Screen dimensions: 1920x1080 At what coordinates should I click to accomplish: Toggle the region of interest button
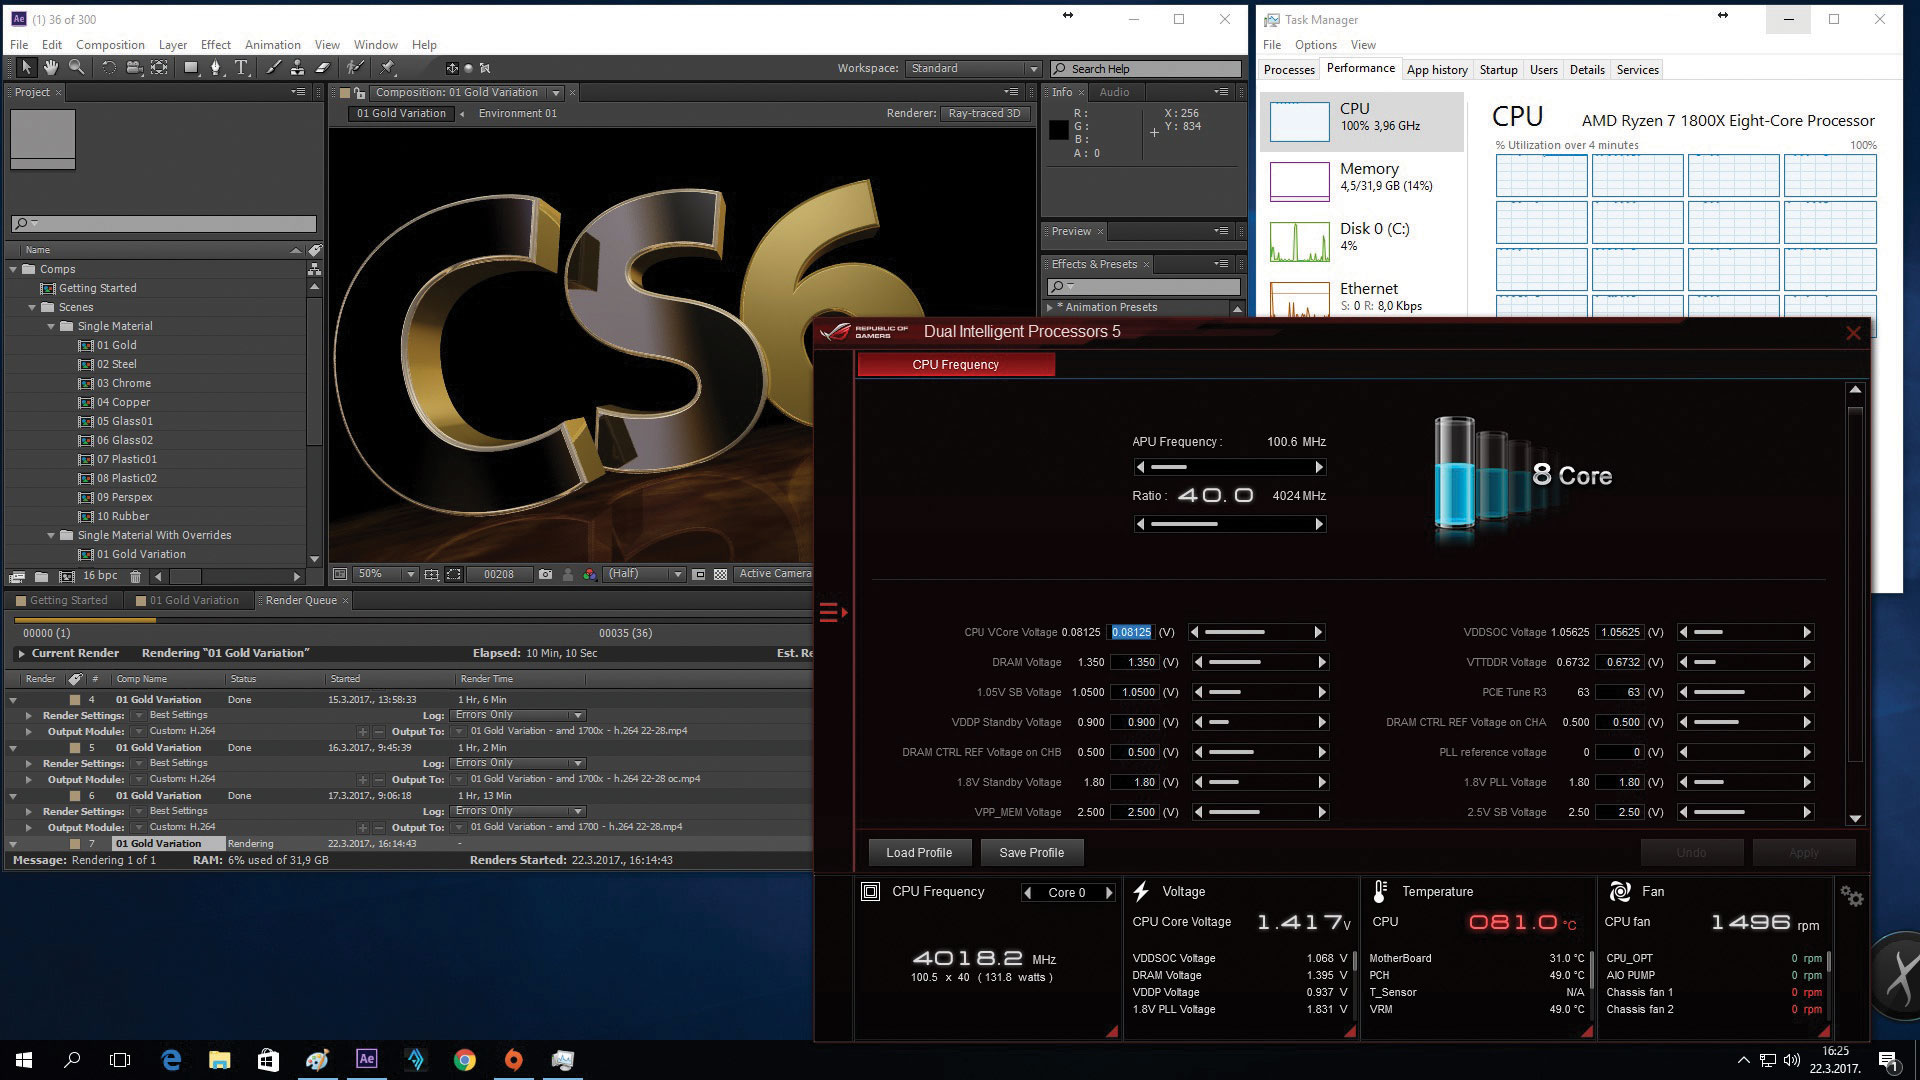click(454, 575)
